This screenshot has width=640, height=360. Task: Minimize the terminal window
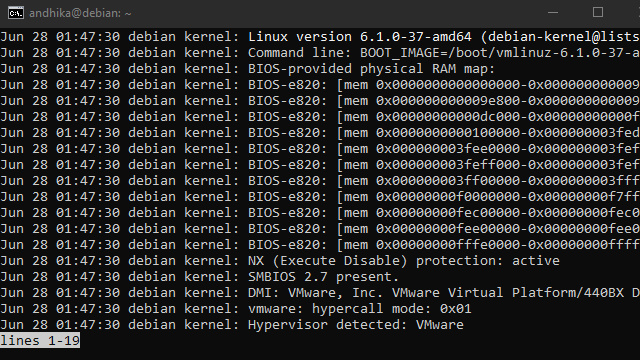tap(553, 13)
